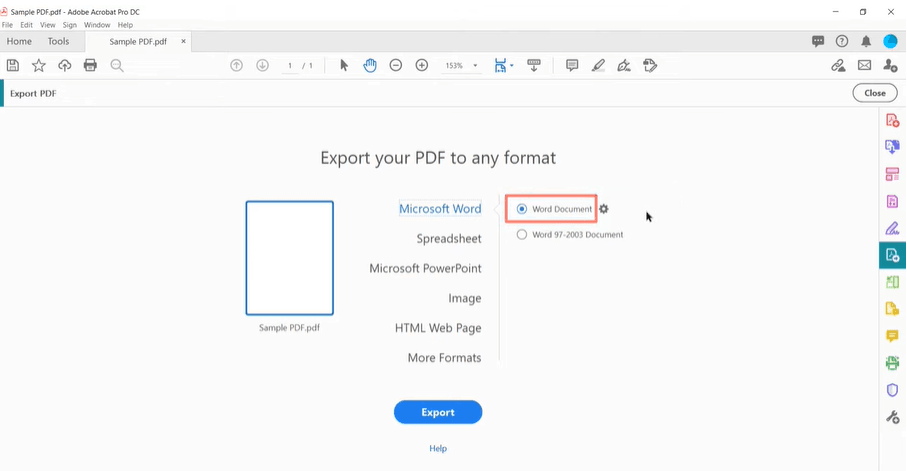Choose Spreadsheet export format
907x471 pixels.
(x=449, y=238)
